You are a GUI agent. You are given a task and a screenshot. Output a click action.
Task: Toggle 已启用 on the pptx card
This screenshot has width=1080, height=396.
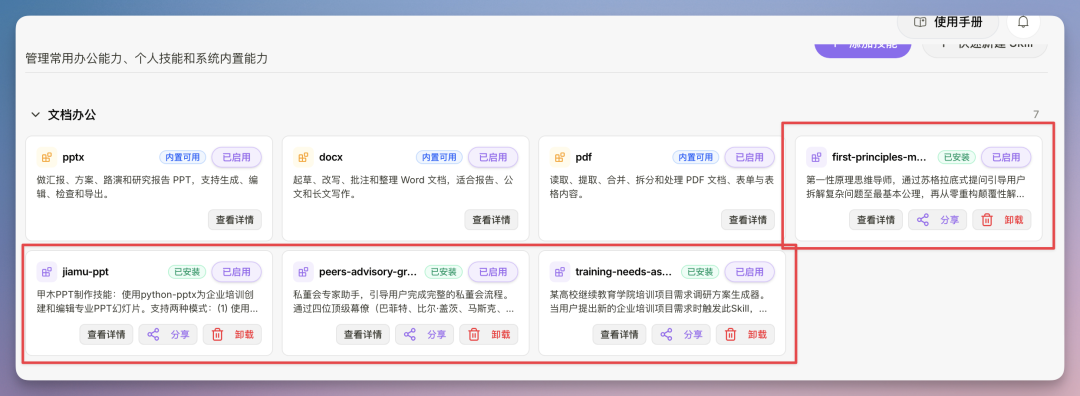(236, 157)
